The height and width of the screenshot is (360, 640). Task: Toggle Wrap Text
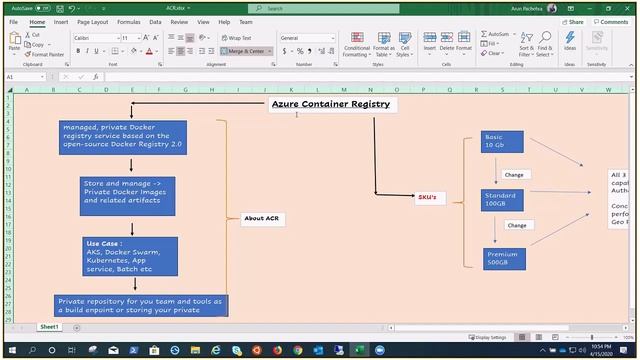(x=236, y=38)
